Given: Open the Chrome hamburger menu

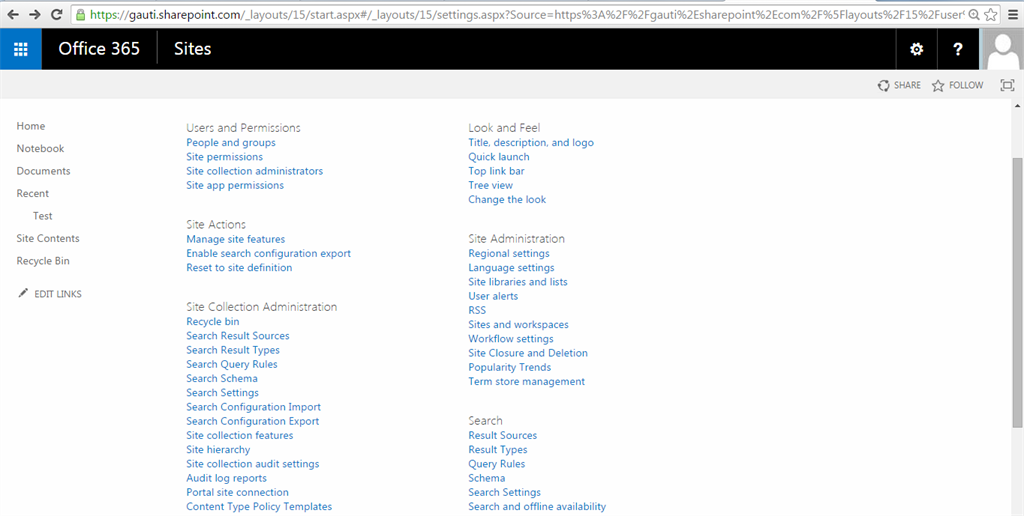Looking at the screenshot, I should [1012, 14].
